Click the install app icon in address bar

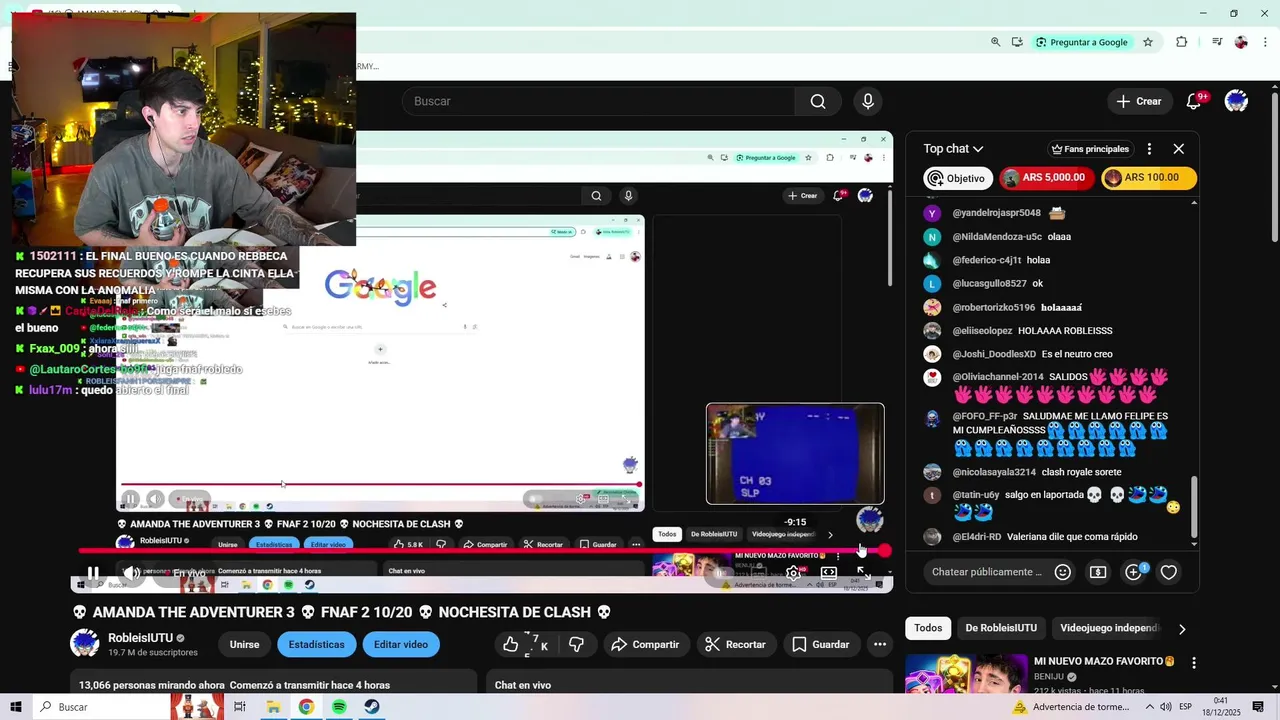tap(1017, 42)
